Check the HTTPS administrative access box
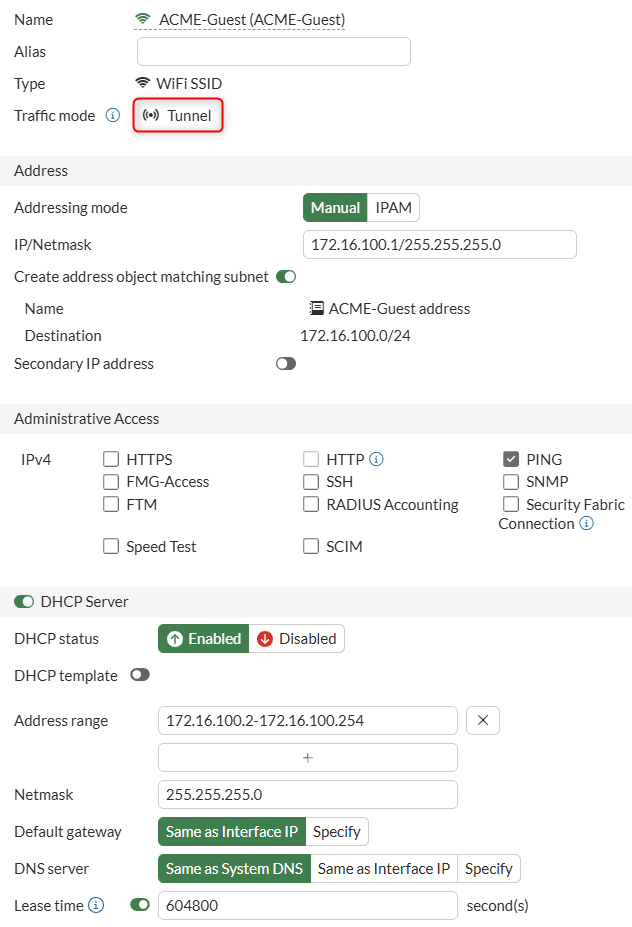 111,459
